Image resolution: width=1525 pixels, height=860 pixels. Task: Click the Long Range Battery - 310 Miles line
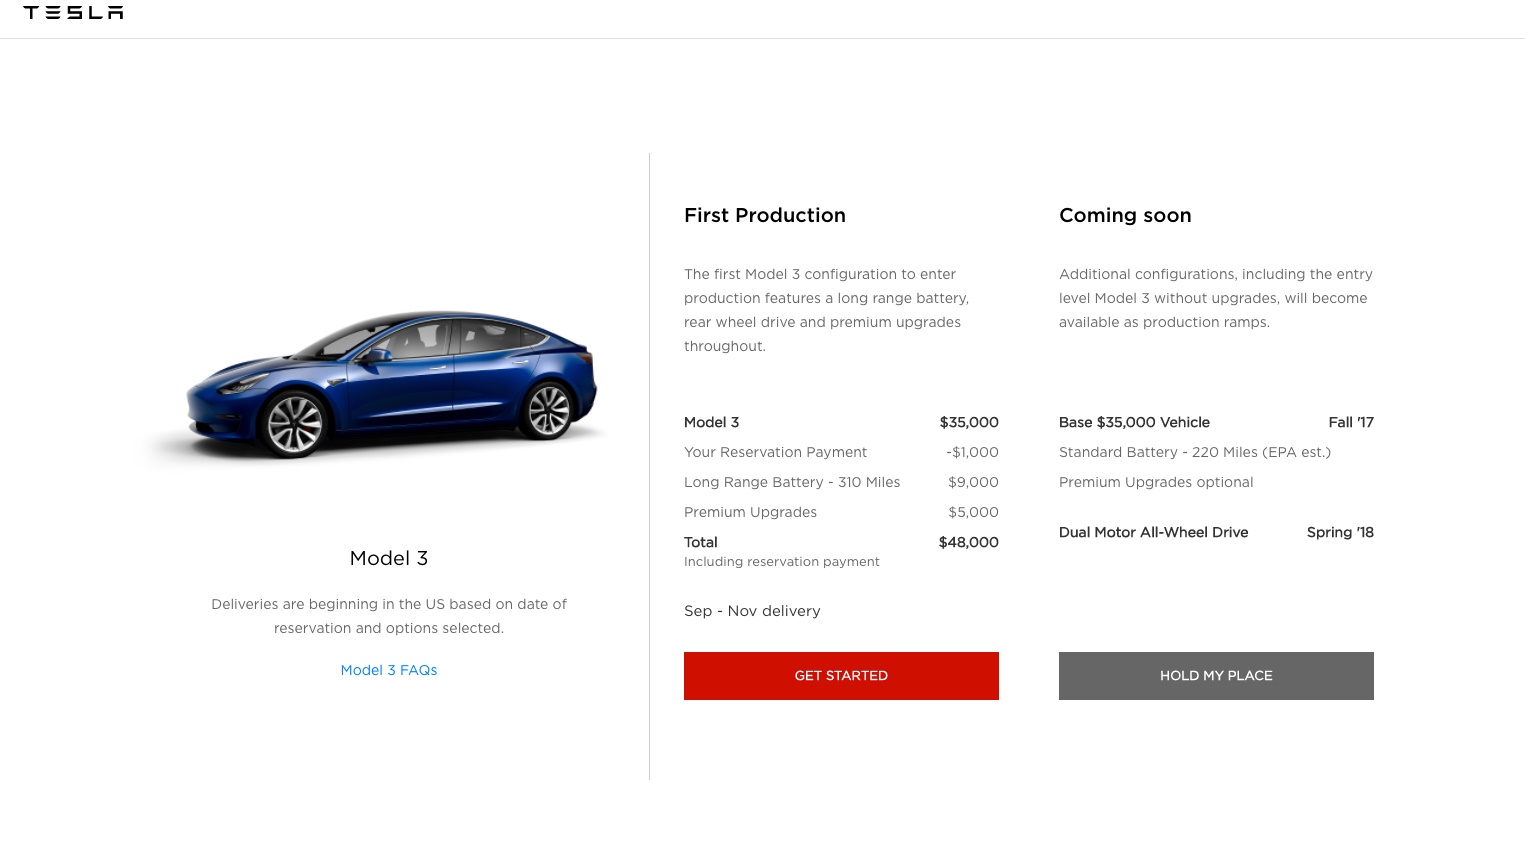click(x=791, y=482)
